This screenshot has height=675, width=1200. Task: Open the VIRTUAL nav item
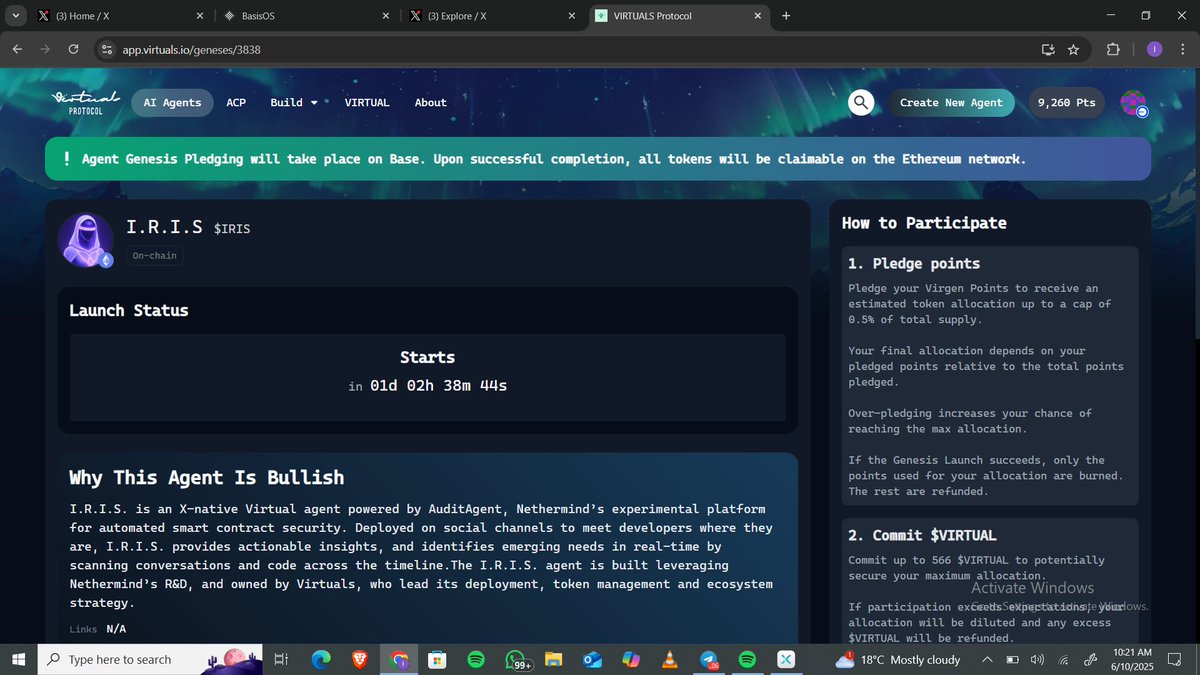(367, 102)
